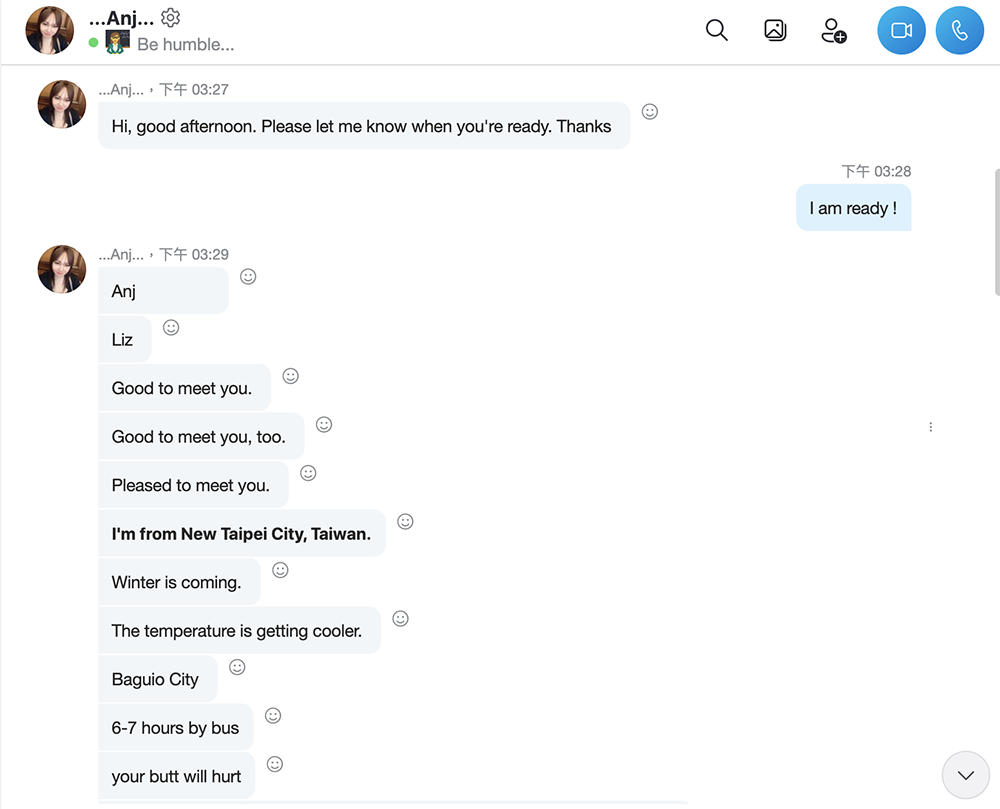
Task: Jump to latest messages using the down chevron
Action: (965, 774)
